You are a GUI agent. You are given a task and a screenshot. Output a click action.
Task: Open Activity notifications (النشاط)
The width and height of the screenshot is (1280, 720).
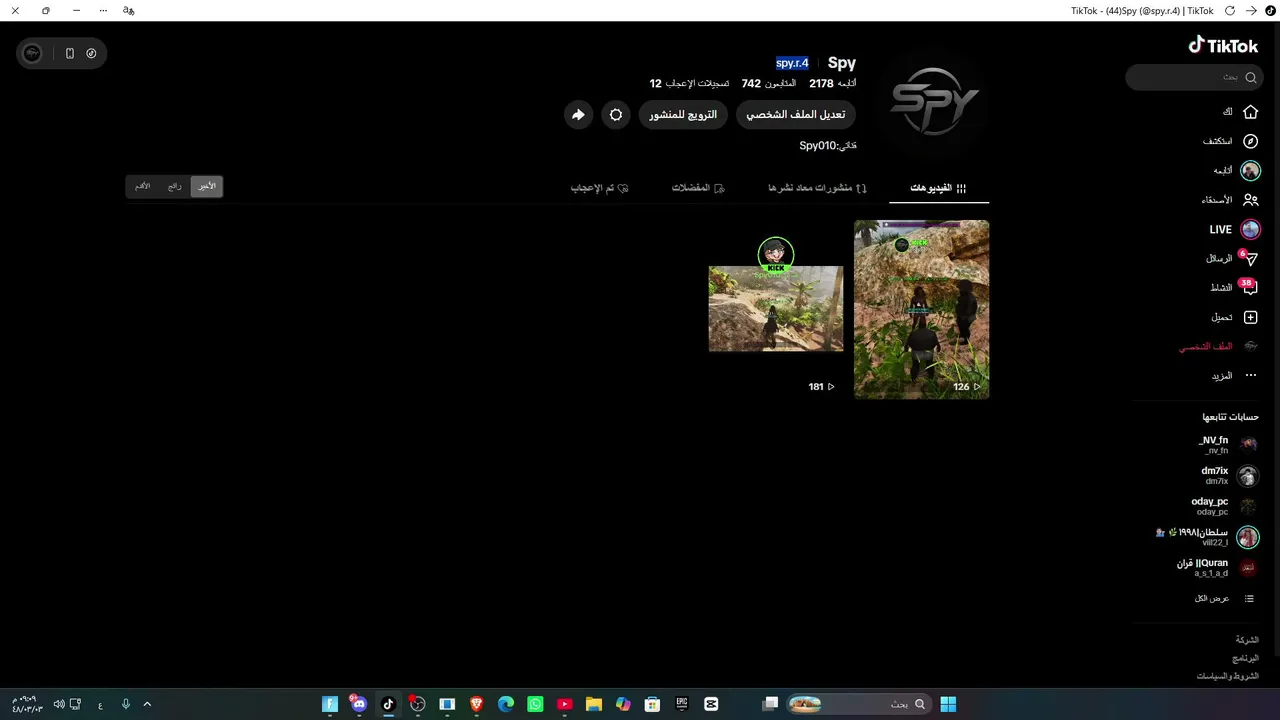[1233, 288]
